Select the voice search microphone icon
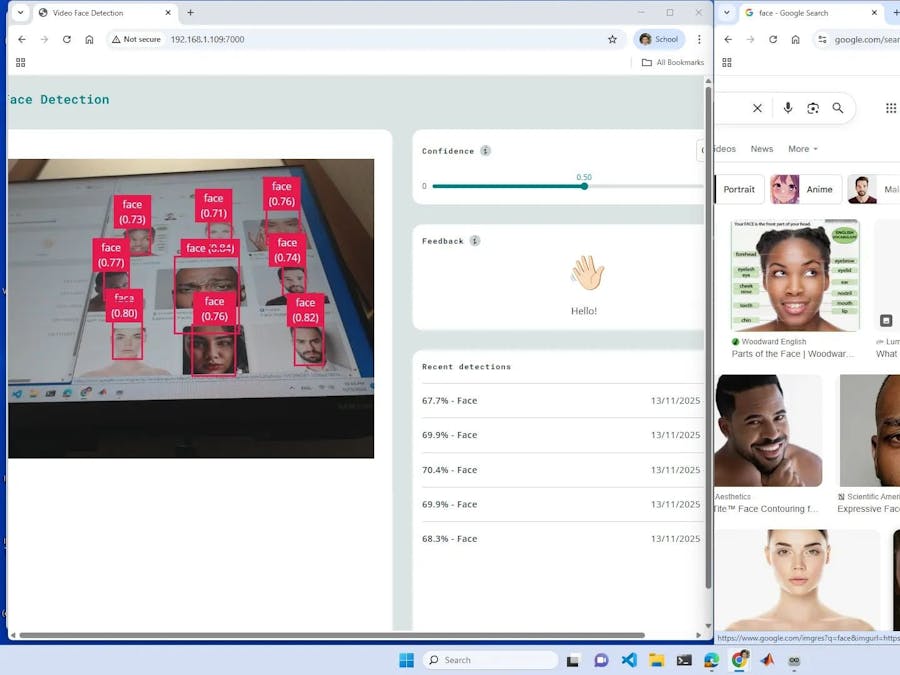The width and height of the screenshot is (900, 675). (x=789, y=107)
